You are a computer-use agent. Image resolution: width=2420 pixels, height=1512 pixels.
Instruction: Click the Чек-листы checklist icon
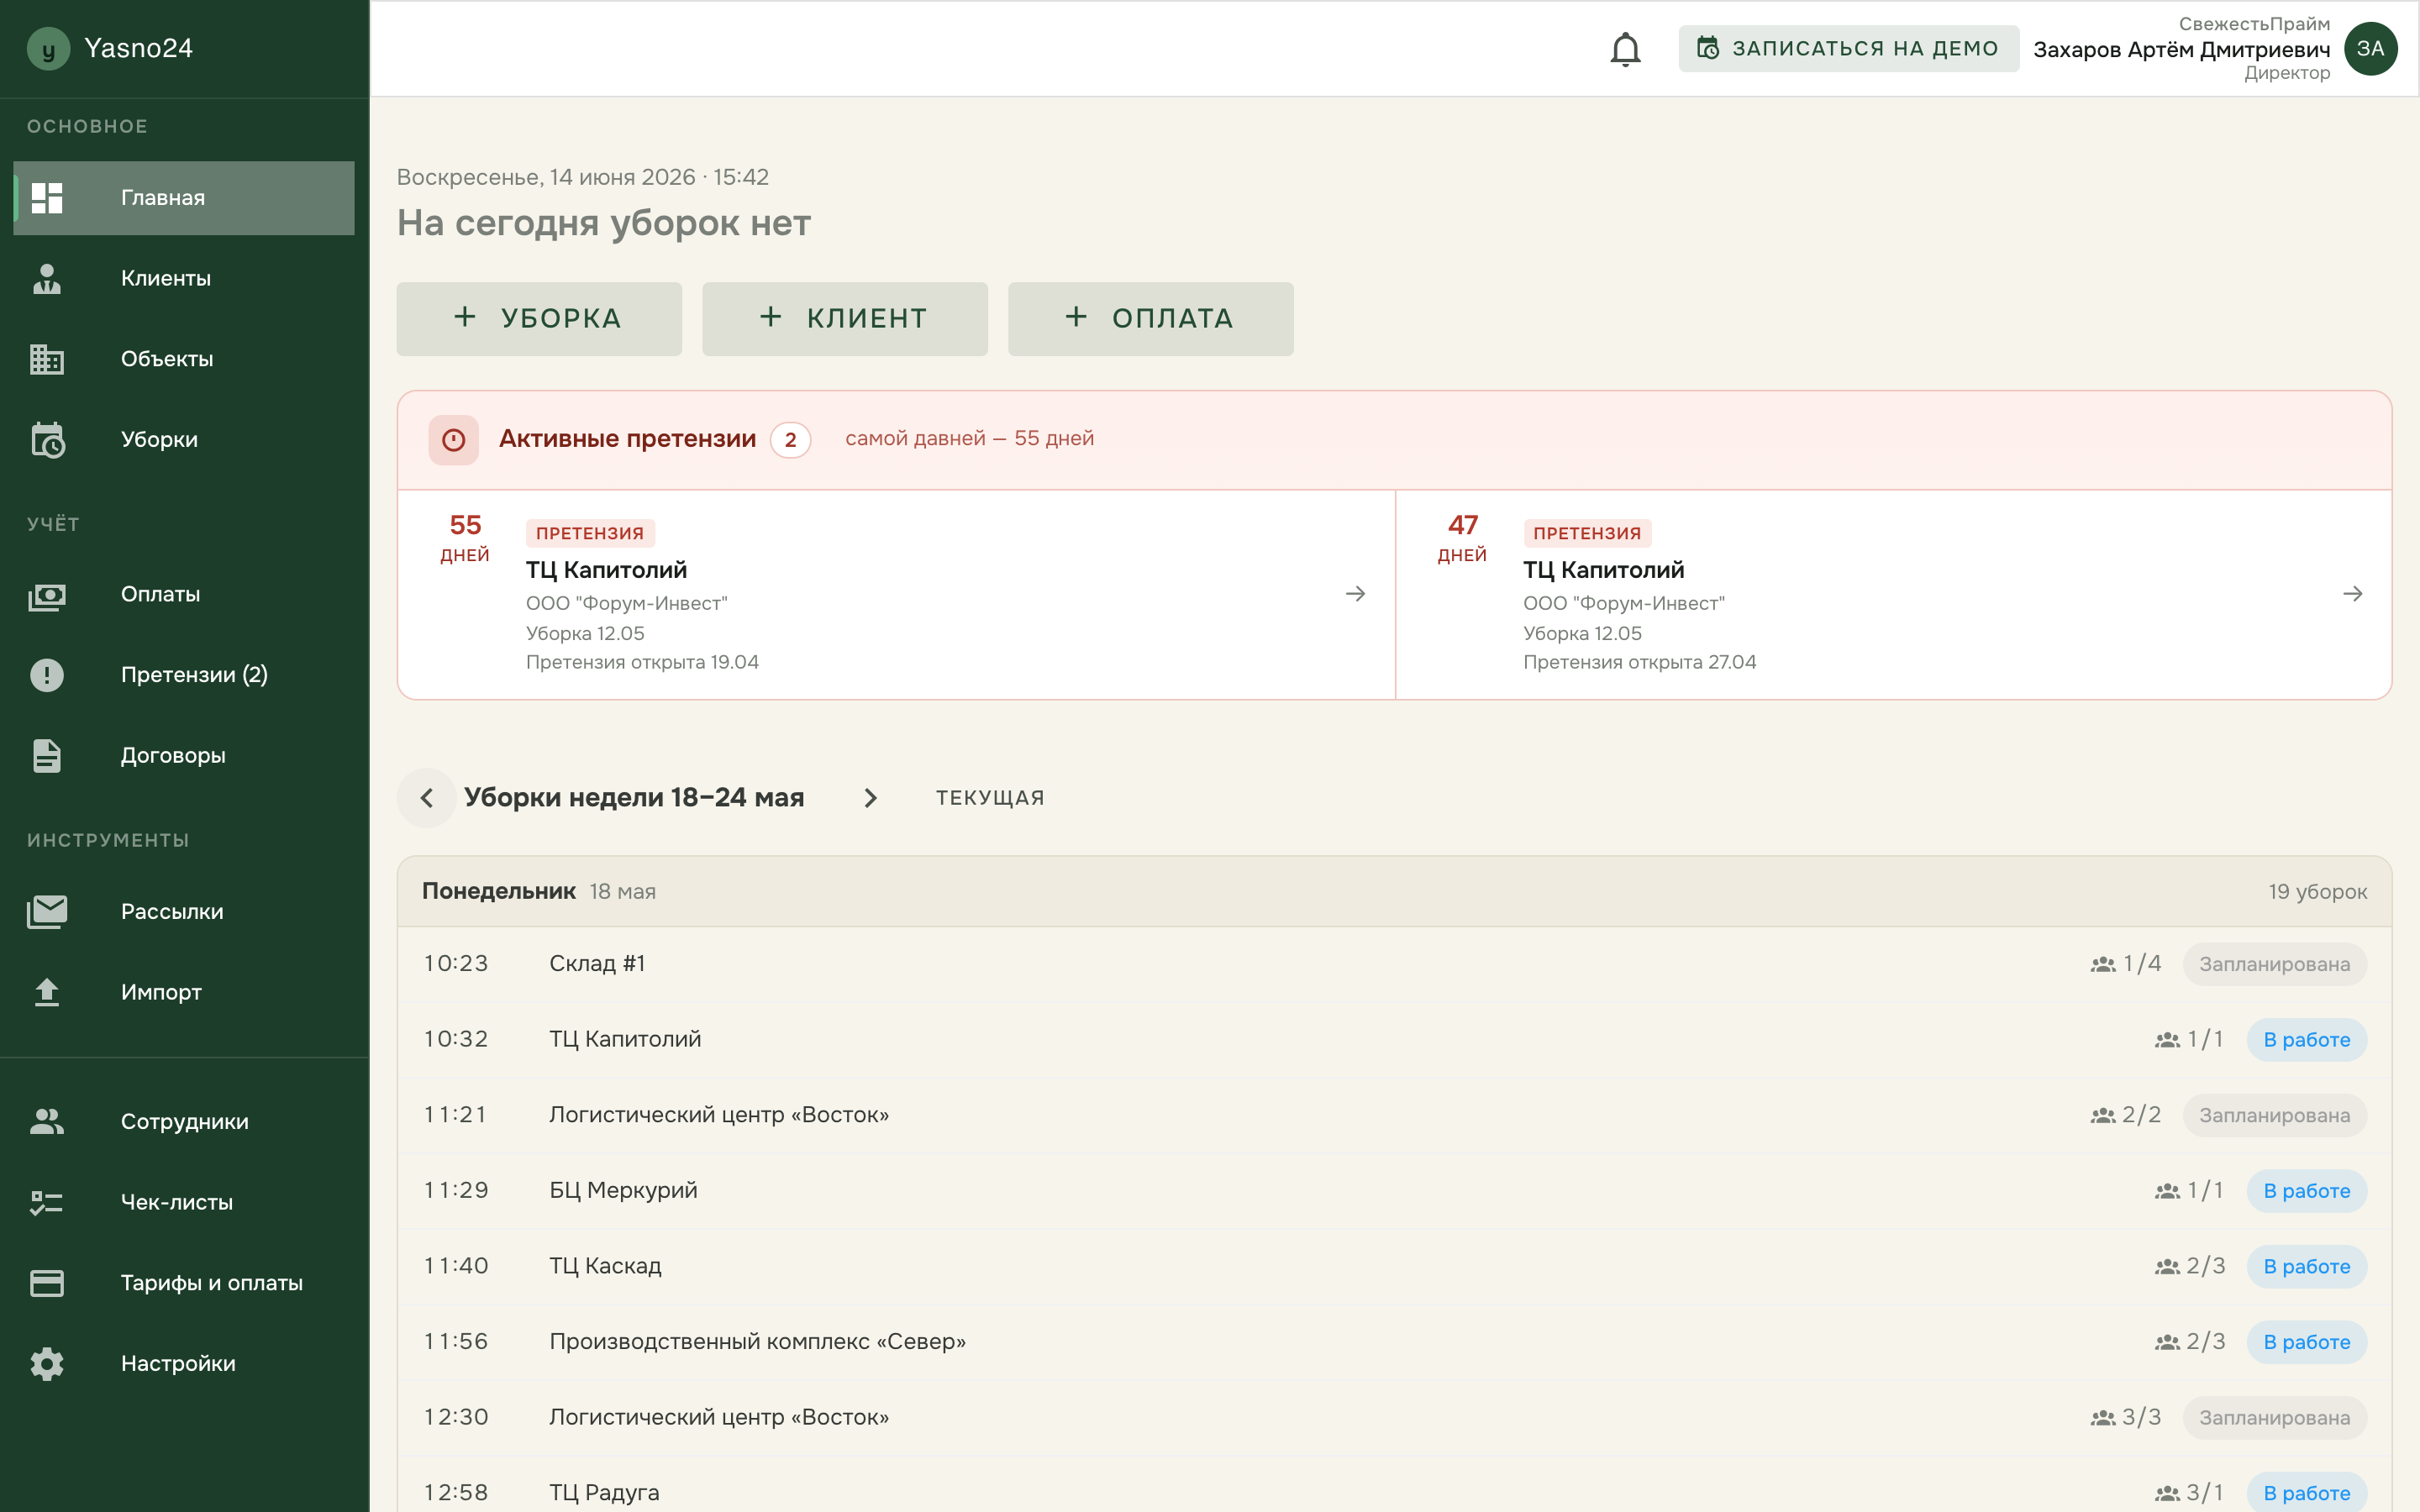(47, 1202)
